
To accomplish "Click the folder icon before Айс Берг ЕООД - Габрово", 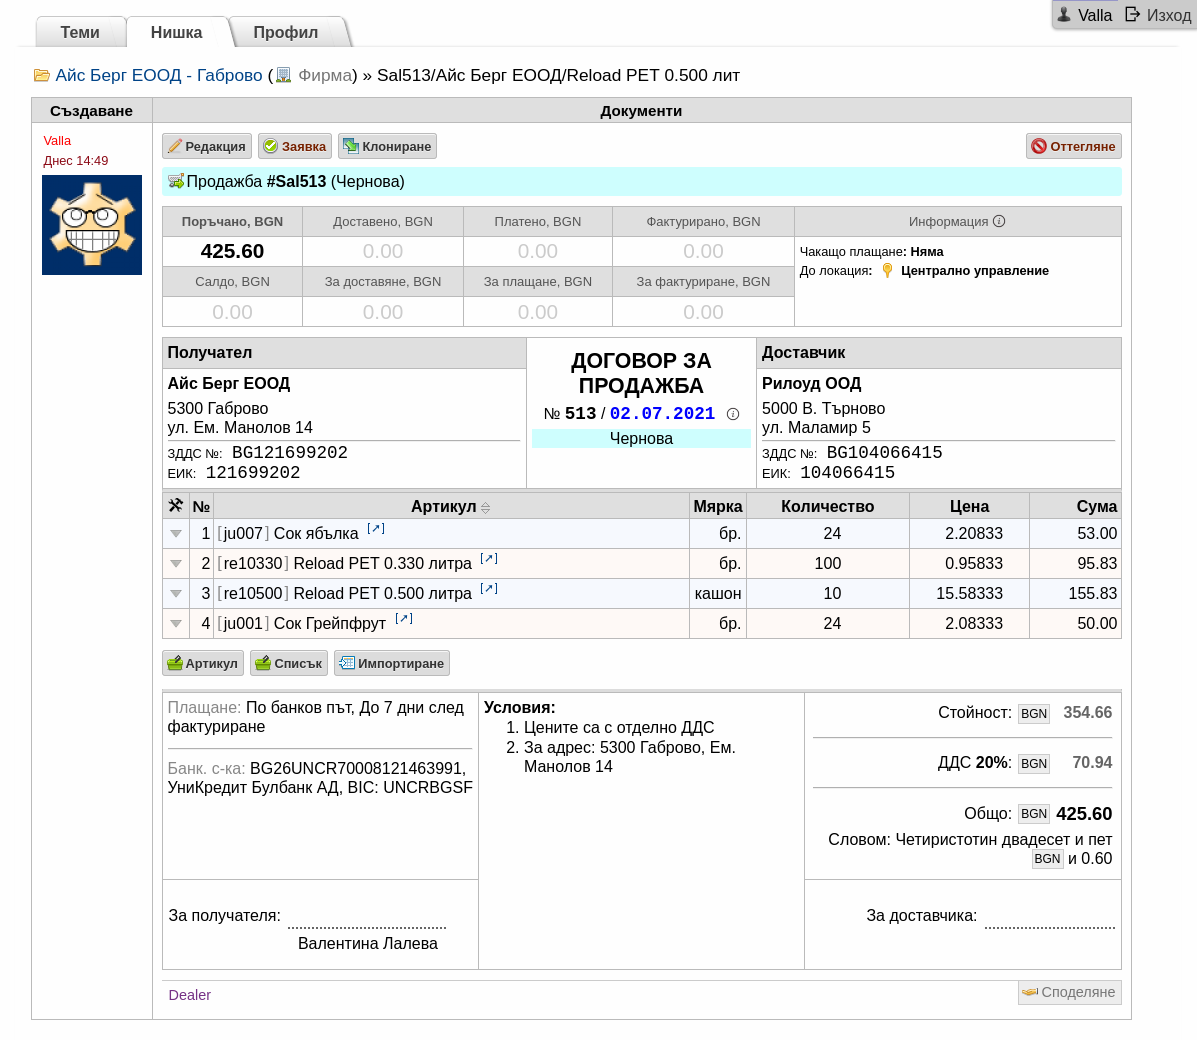I will point(41,76).
